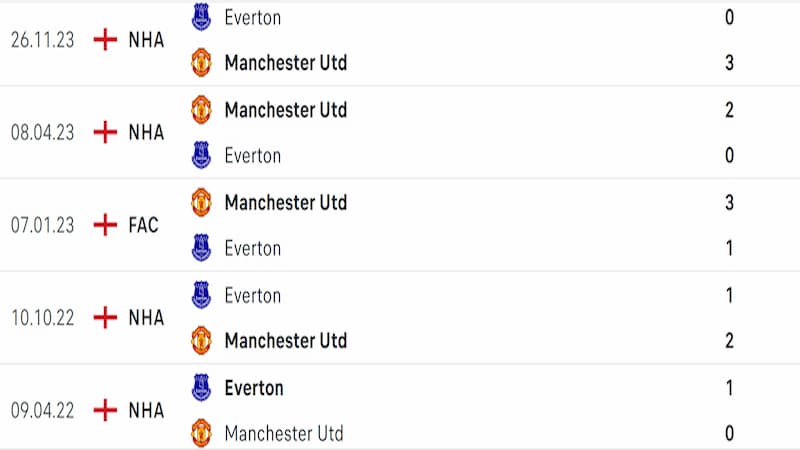Select NHA label on 10.10.22 row
The height and width of the screenshot is (450, 800).
[146, 317]
